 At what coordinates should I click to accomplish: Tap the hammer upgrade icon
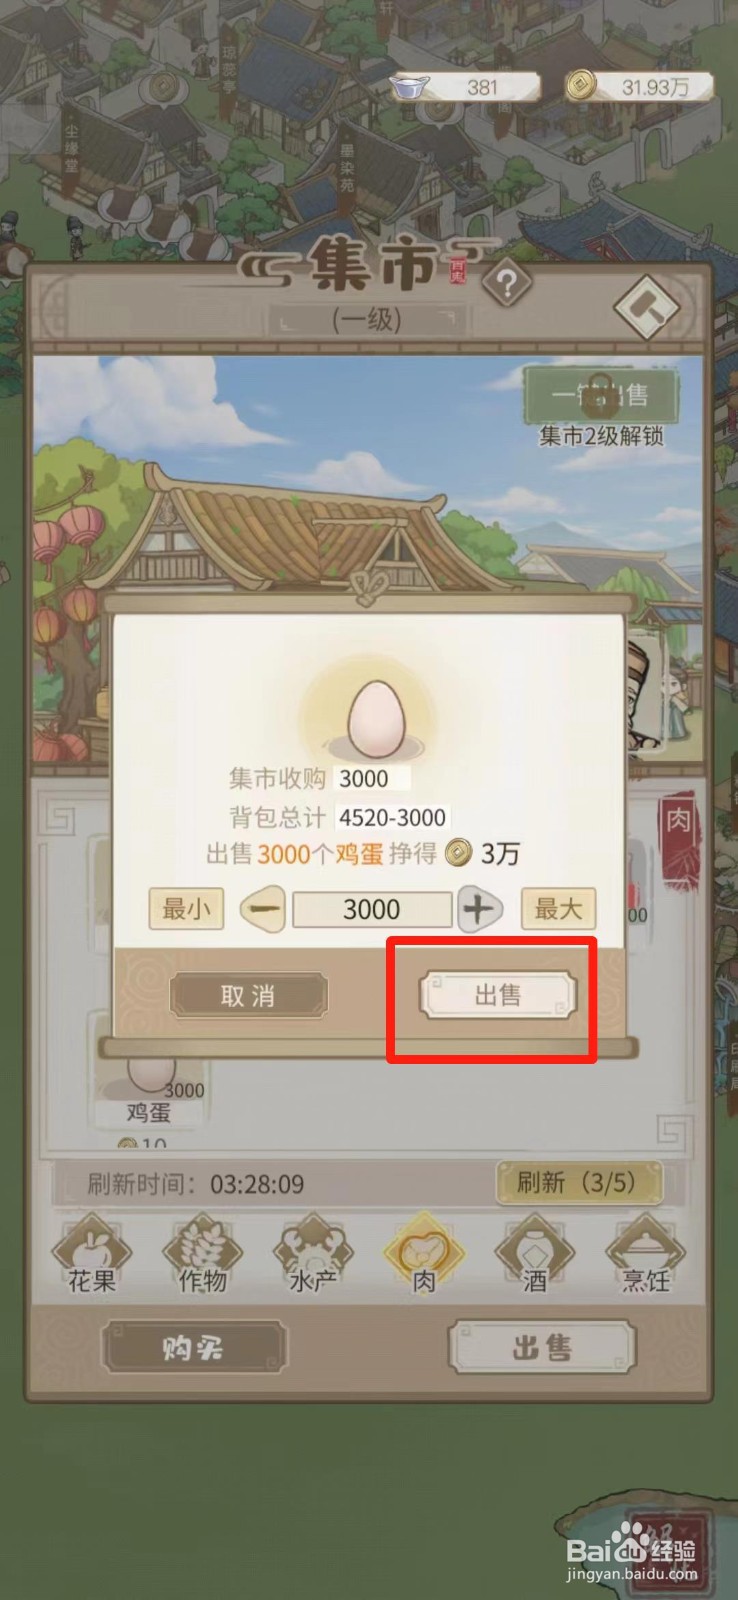click(x=646, y=308)
